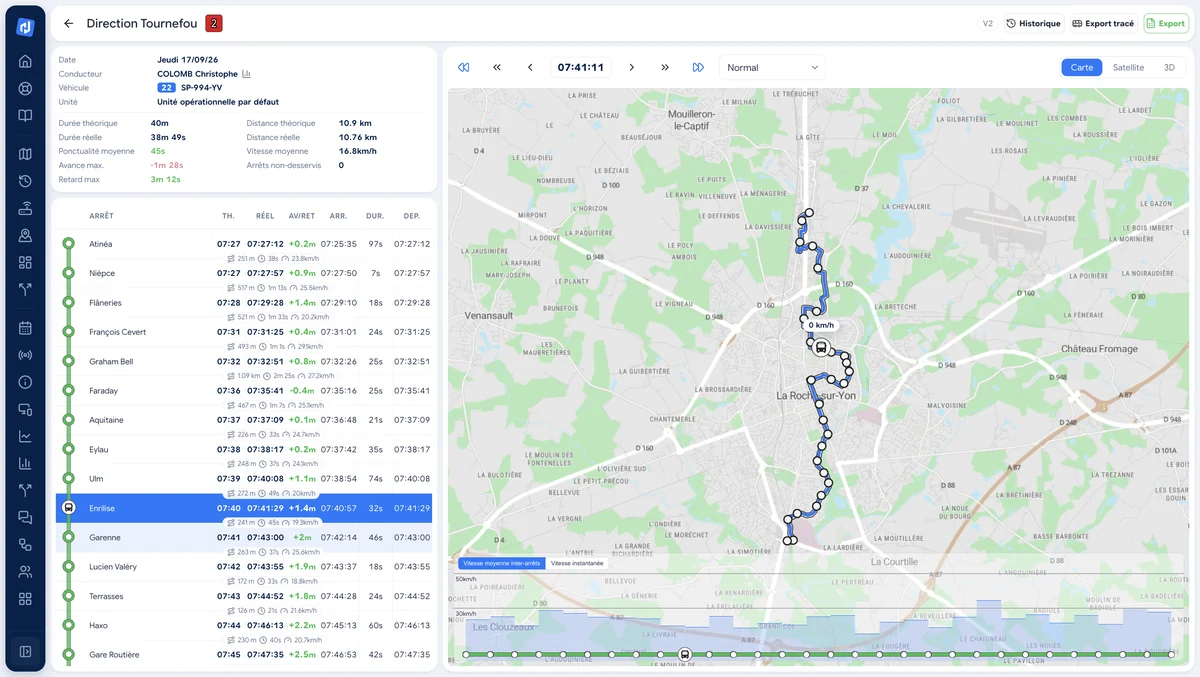
Task: Select the Garenne stop row
Action: [244, 537]
